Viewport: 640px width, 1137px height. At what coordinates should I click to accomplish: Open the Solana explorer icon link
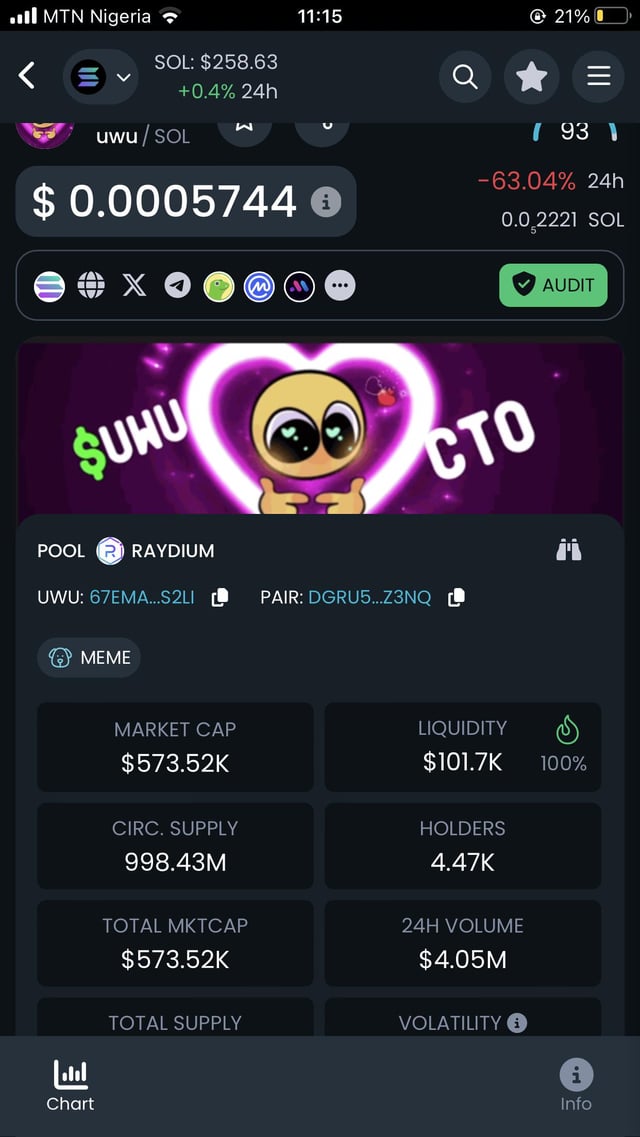click(x=49, y=286)
